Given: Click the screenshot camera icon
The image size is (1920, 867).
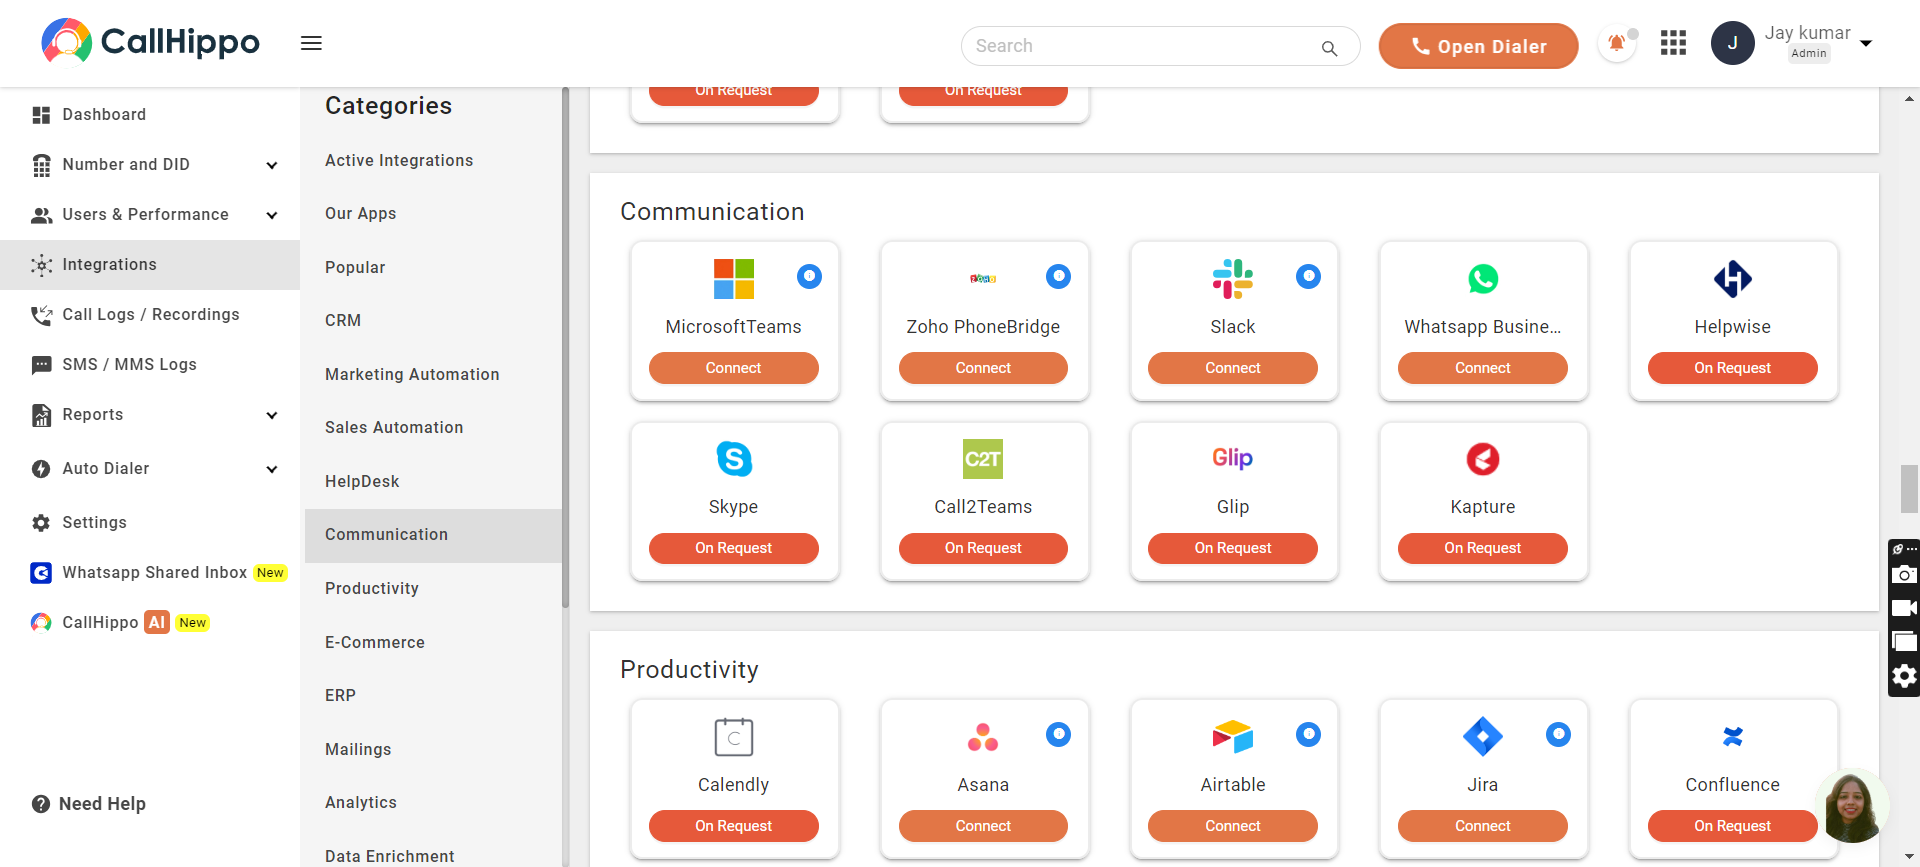Looking at the screenshot, I should [x=1904, y=574].
